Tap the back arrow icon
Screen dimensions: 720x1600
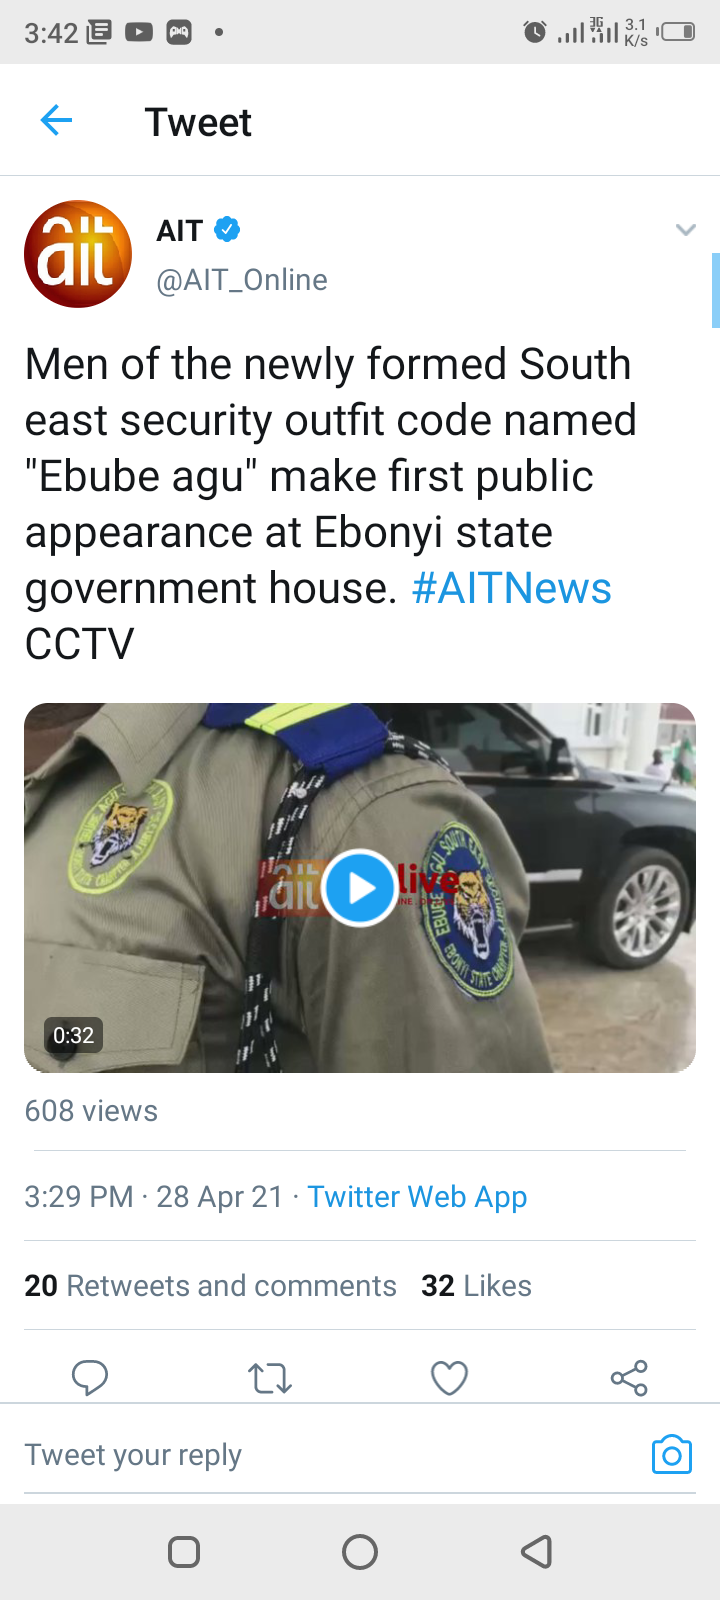coord(56,121)
